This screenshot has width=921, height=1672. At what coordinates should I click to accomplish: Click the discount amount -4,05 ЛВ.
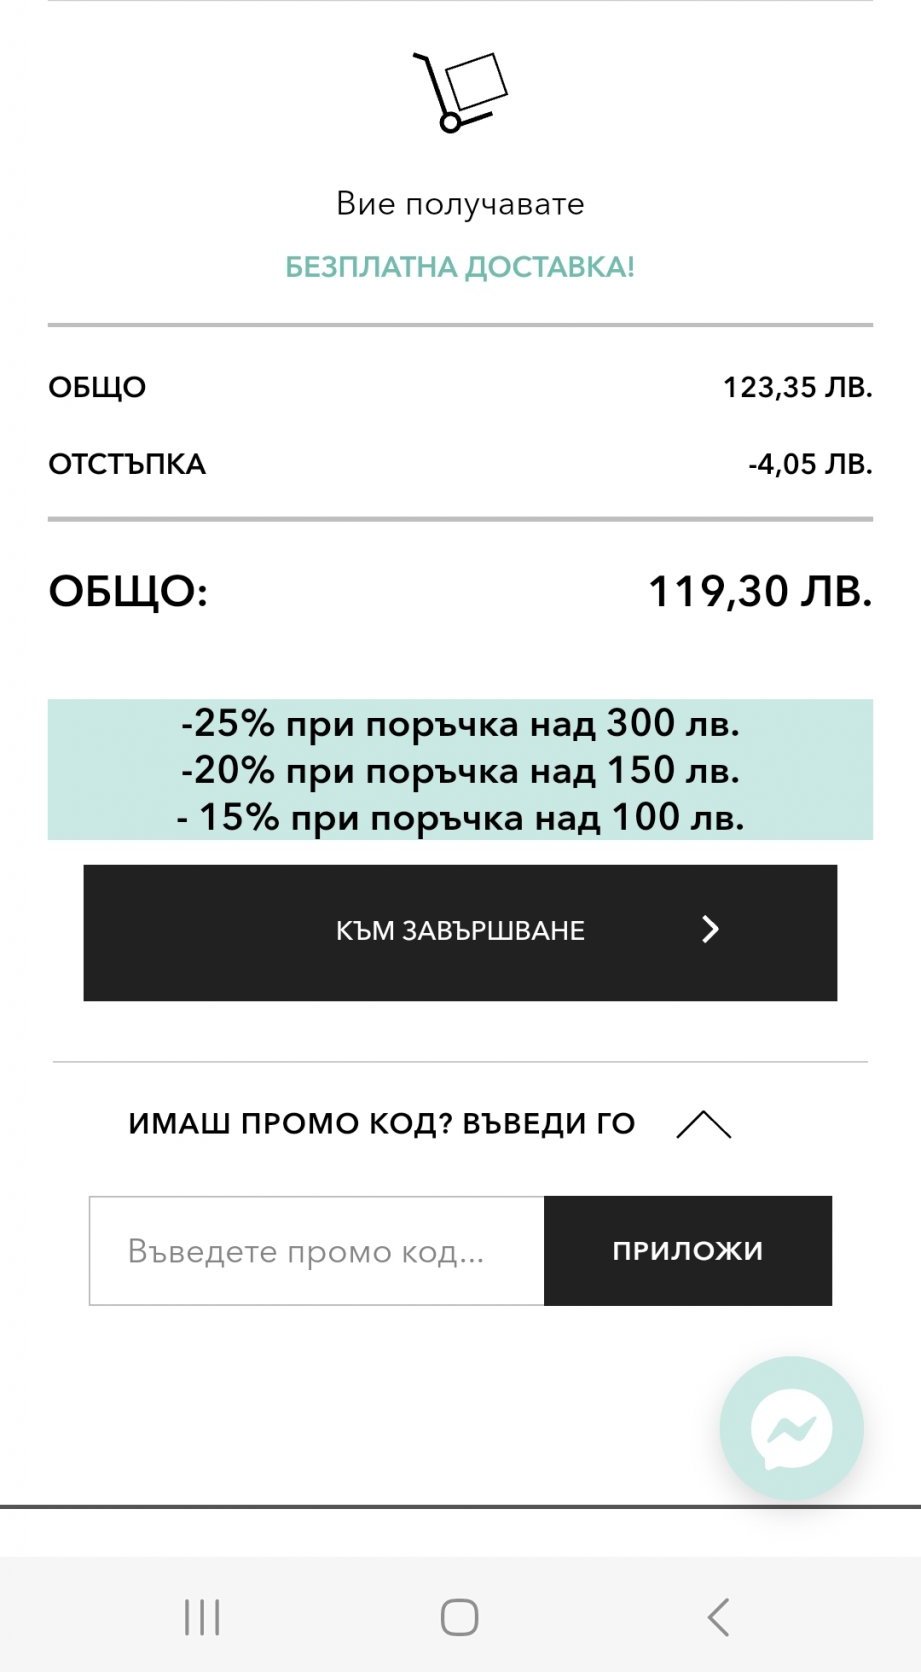click(810, 464)
